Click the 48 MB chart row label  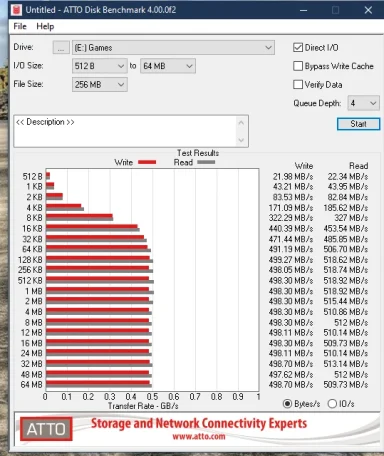coord(32,375)
